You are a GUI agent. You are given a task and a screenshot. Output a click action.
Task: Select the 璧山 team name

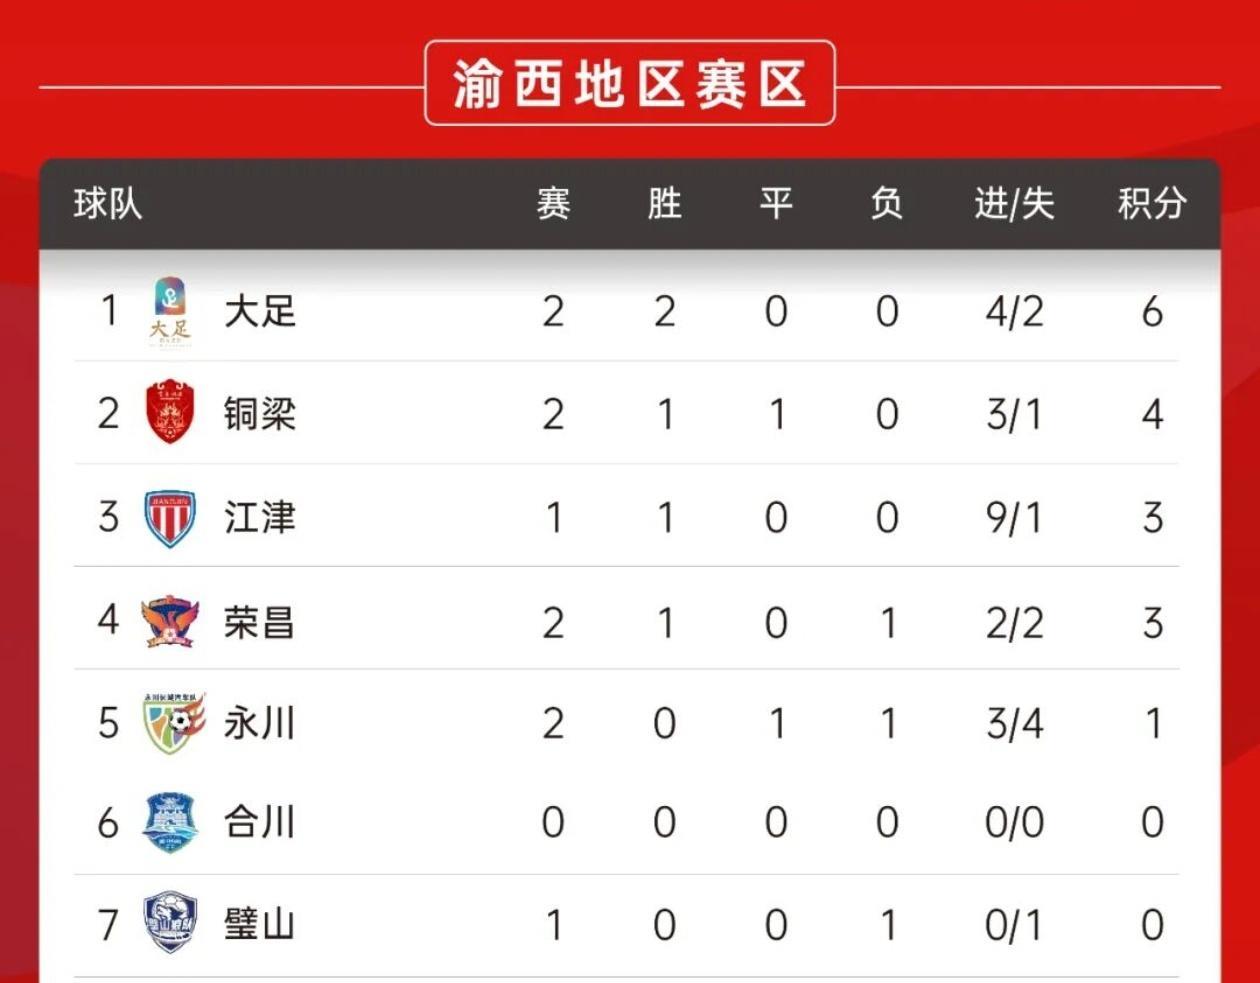[x=260, y=924]
